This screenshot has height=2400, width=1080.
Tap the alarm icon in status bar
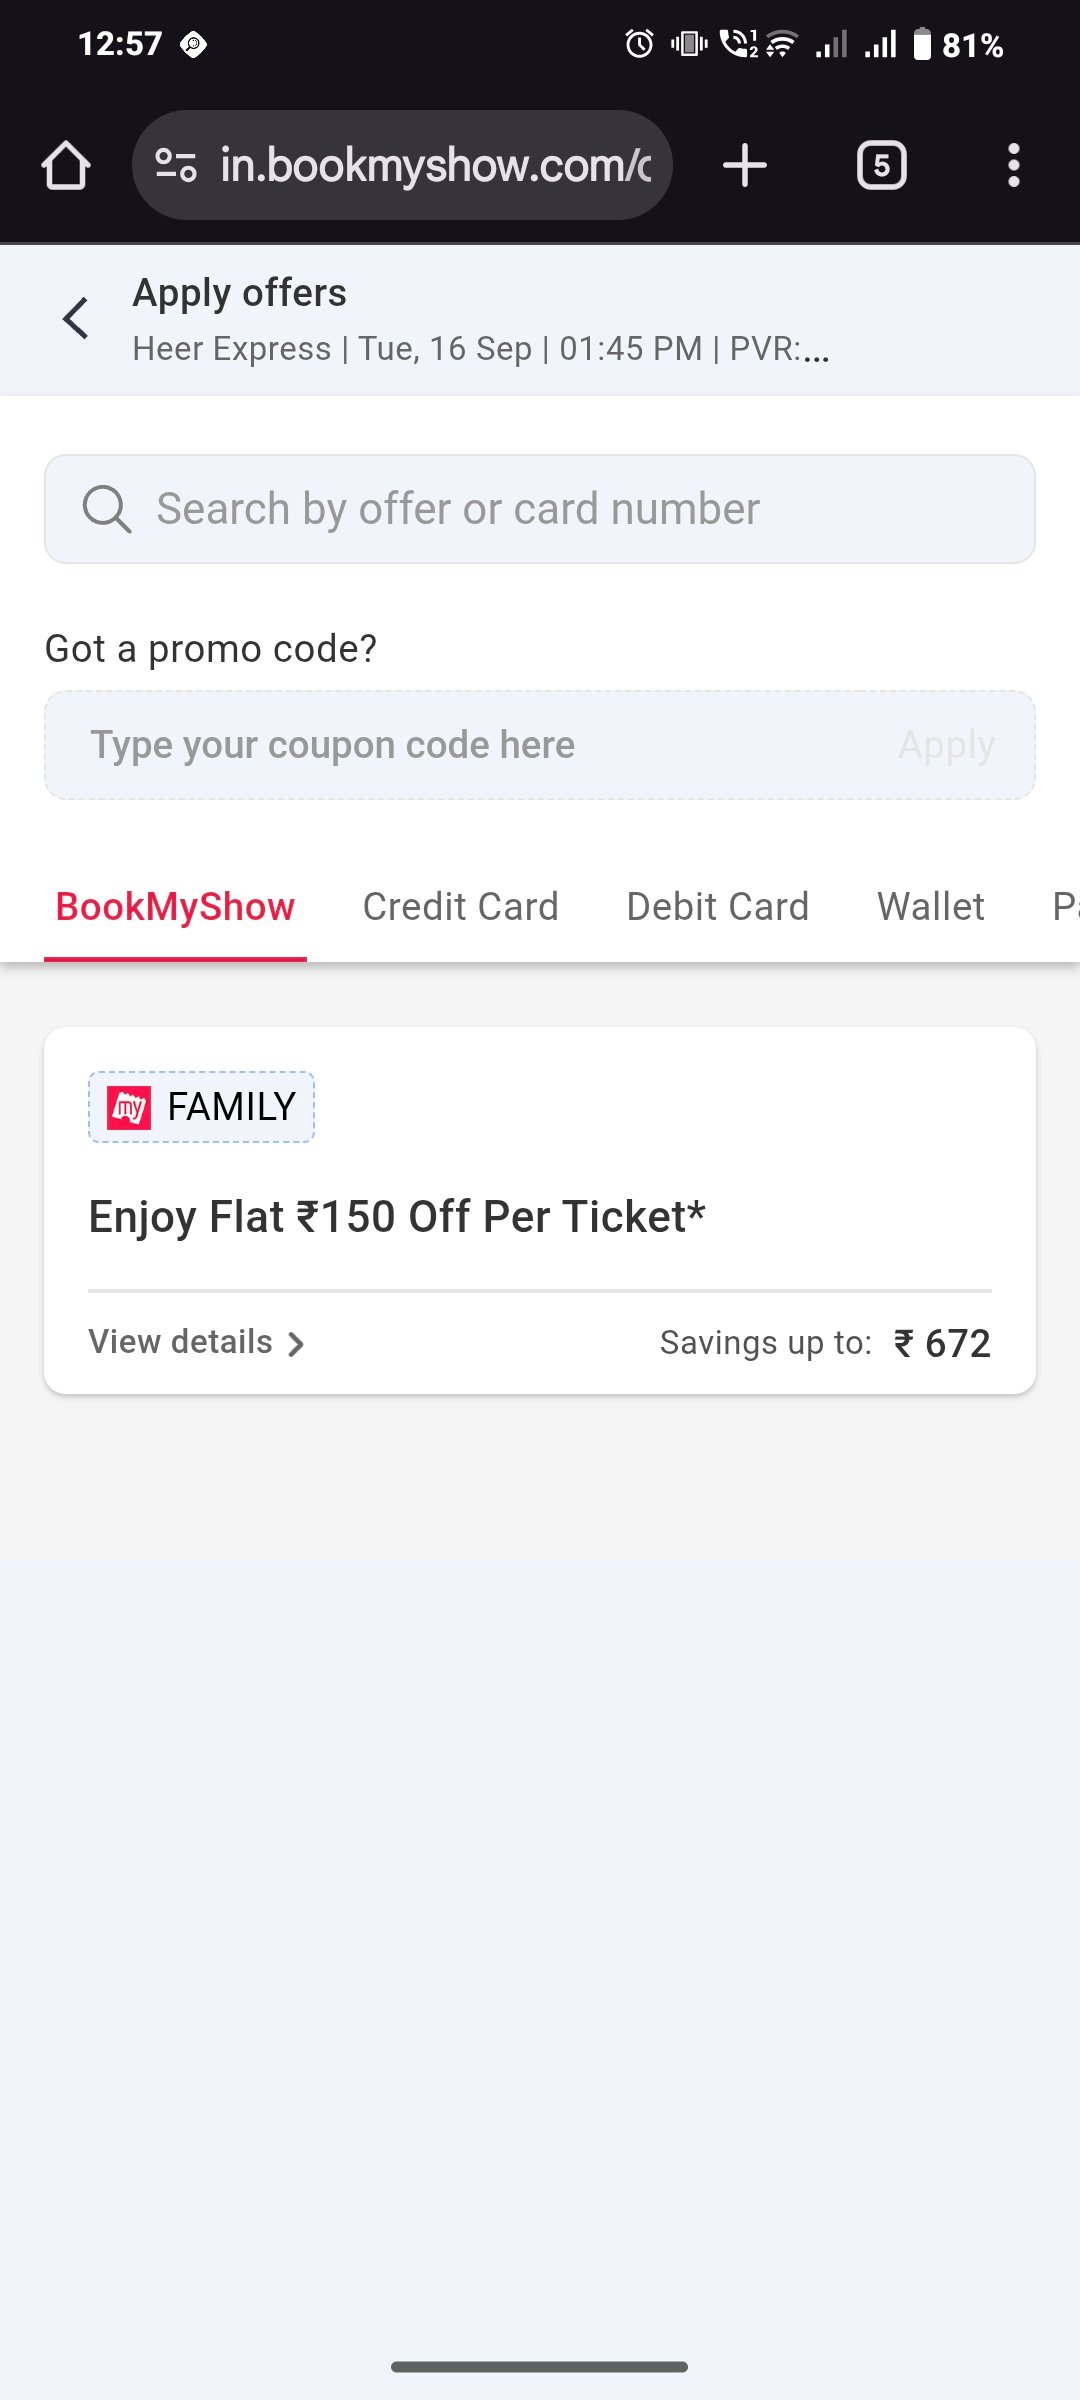tap(639, 44)
